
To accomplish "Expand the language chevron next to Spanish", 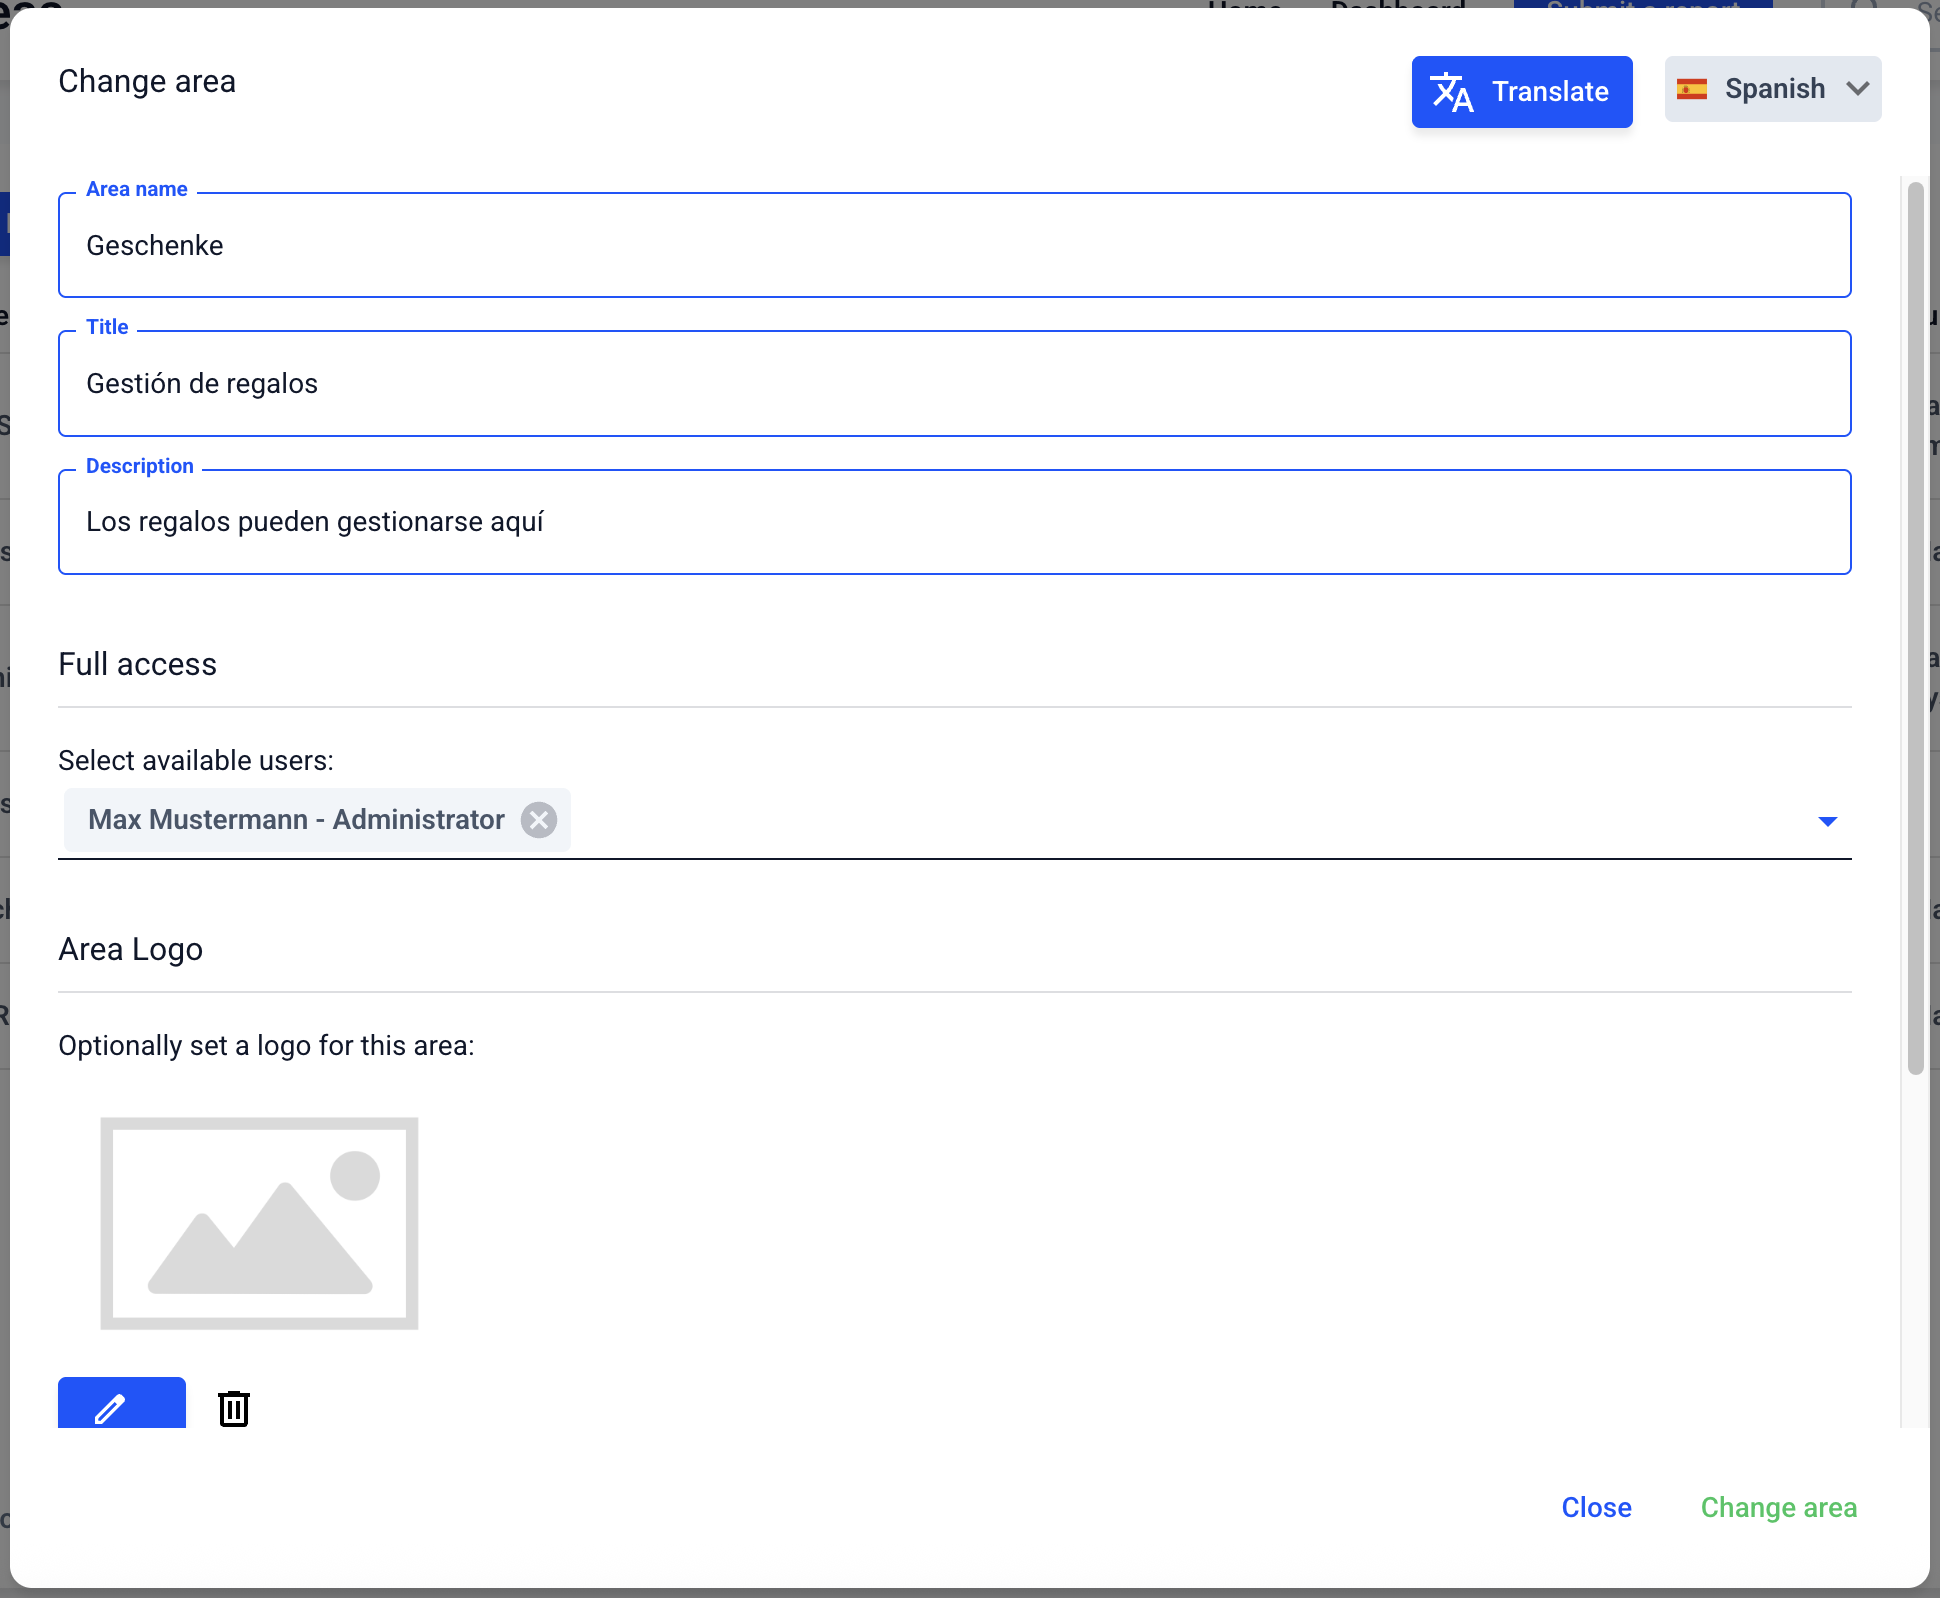I will pyautogui.click(x=1858, y=89).
